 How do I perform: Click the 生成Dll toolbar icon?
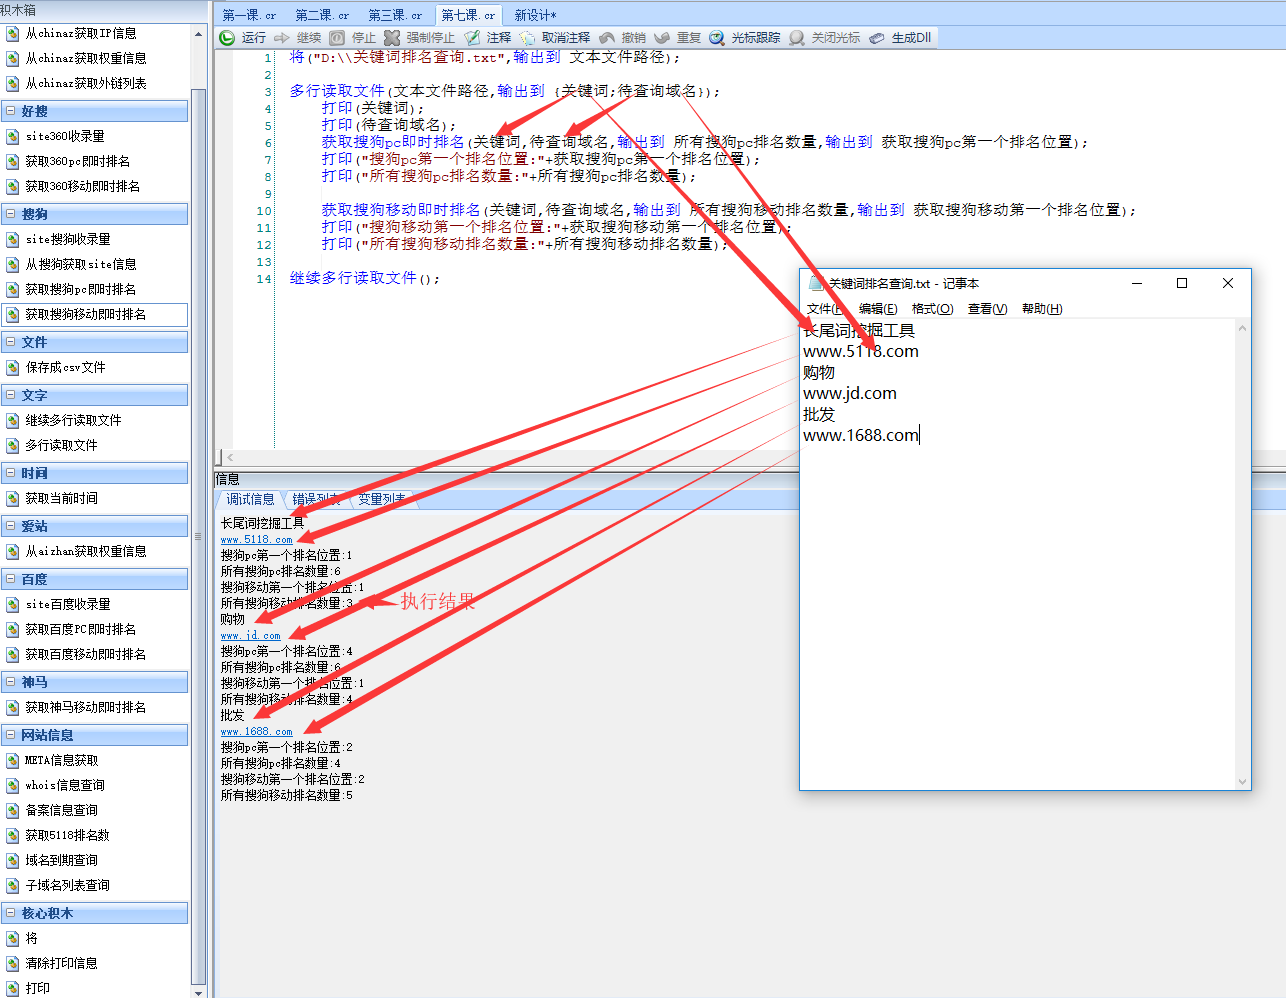(x=877, y=38)
